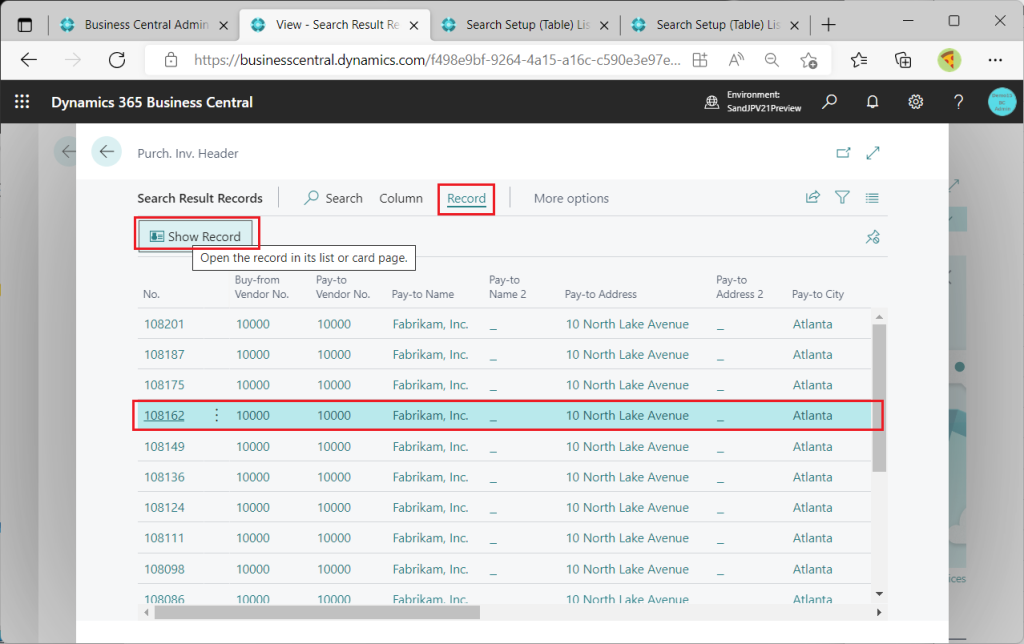1024x644 pixels.
Task: Open the browser Favorites list
Action: point(859,60)
